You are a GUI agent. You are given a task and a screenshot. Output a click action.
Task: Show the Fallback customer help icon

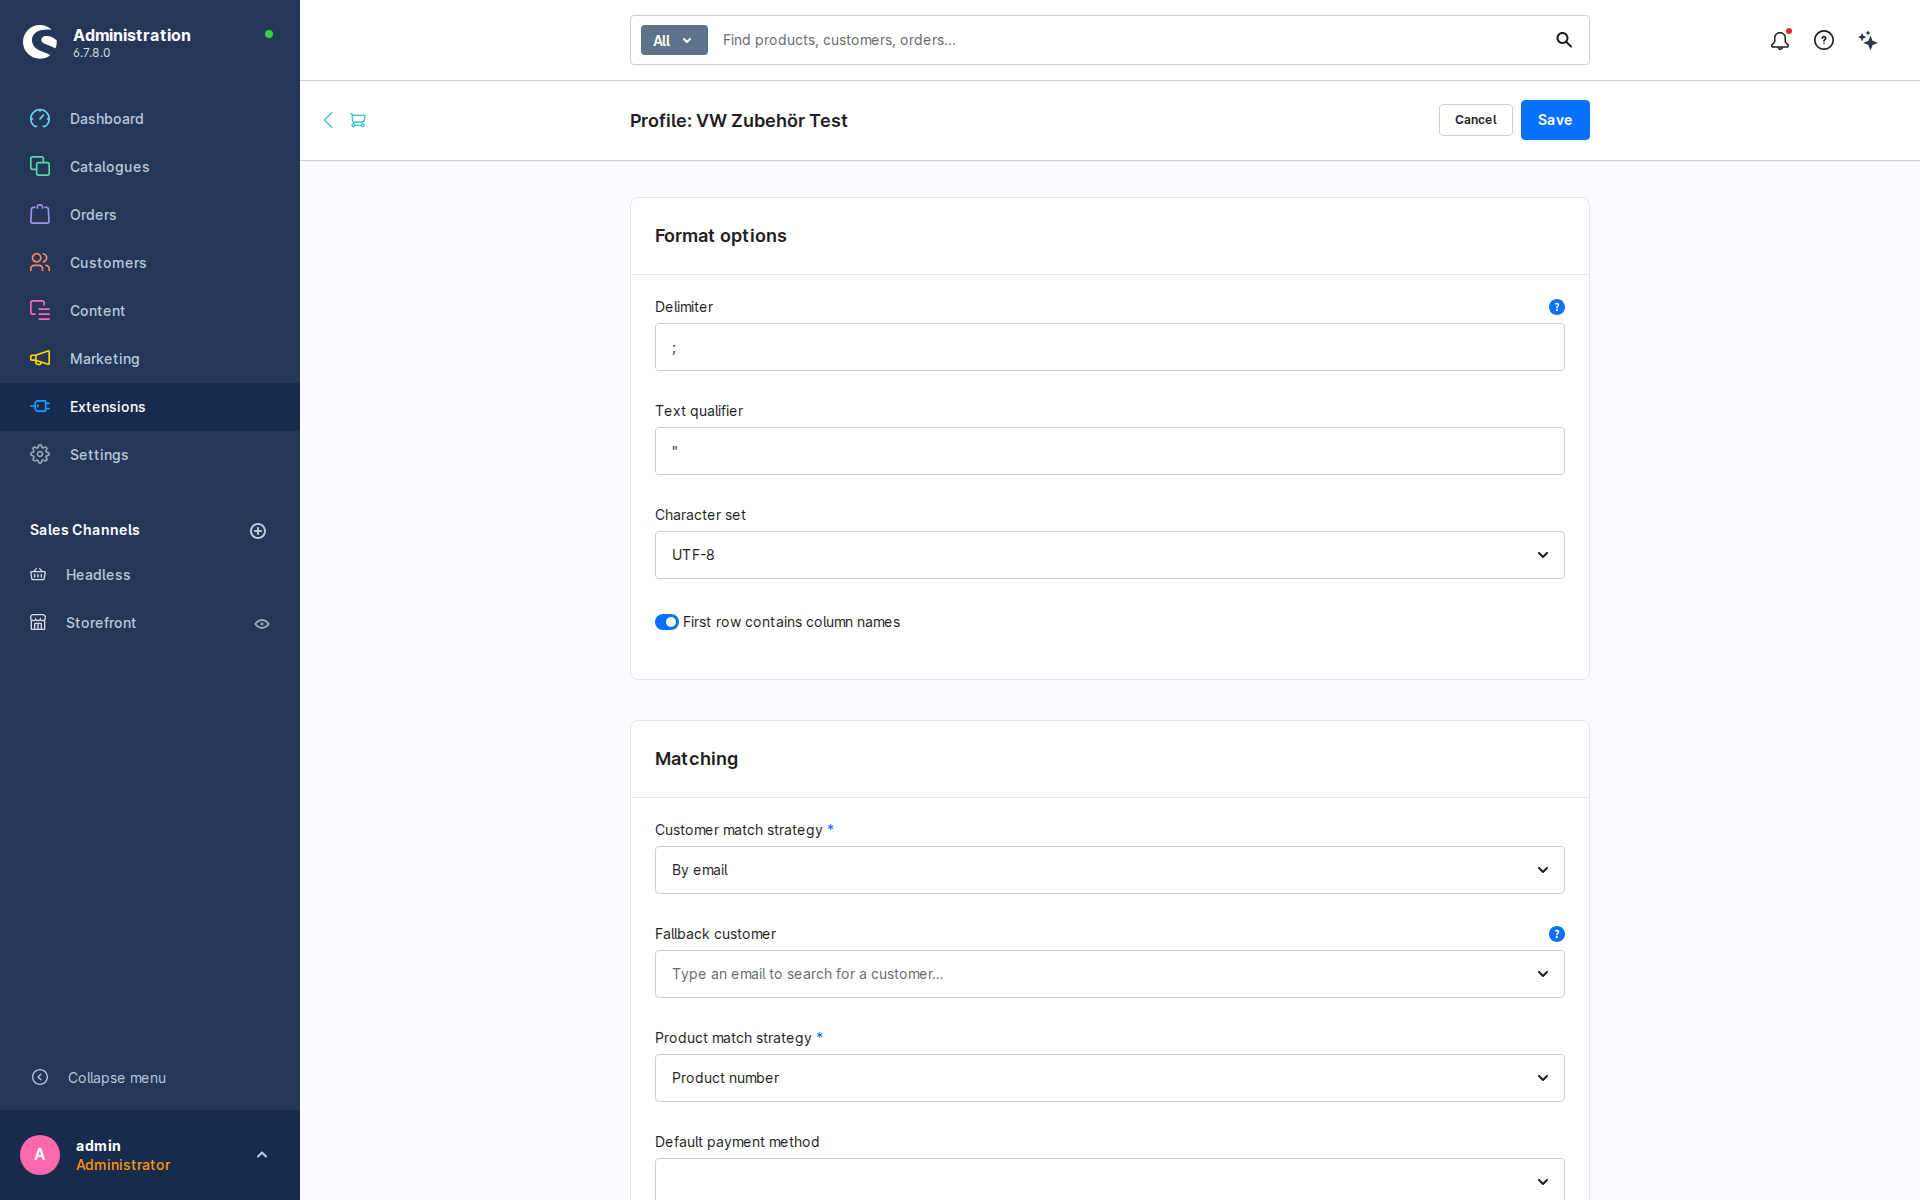[1557, 934]
